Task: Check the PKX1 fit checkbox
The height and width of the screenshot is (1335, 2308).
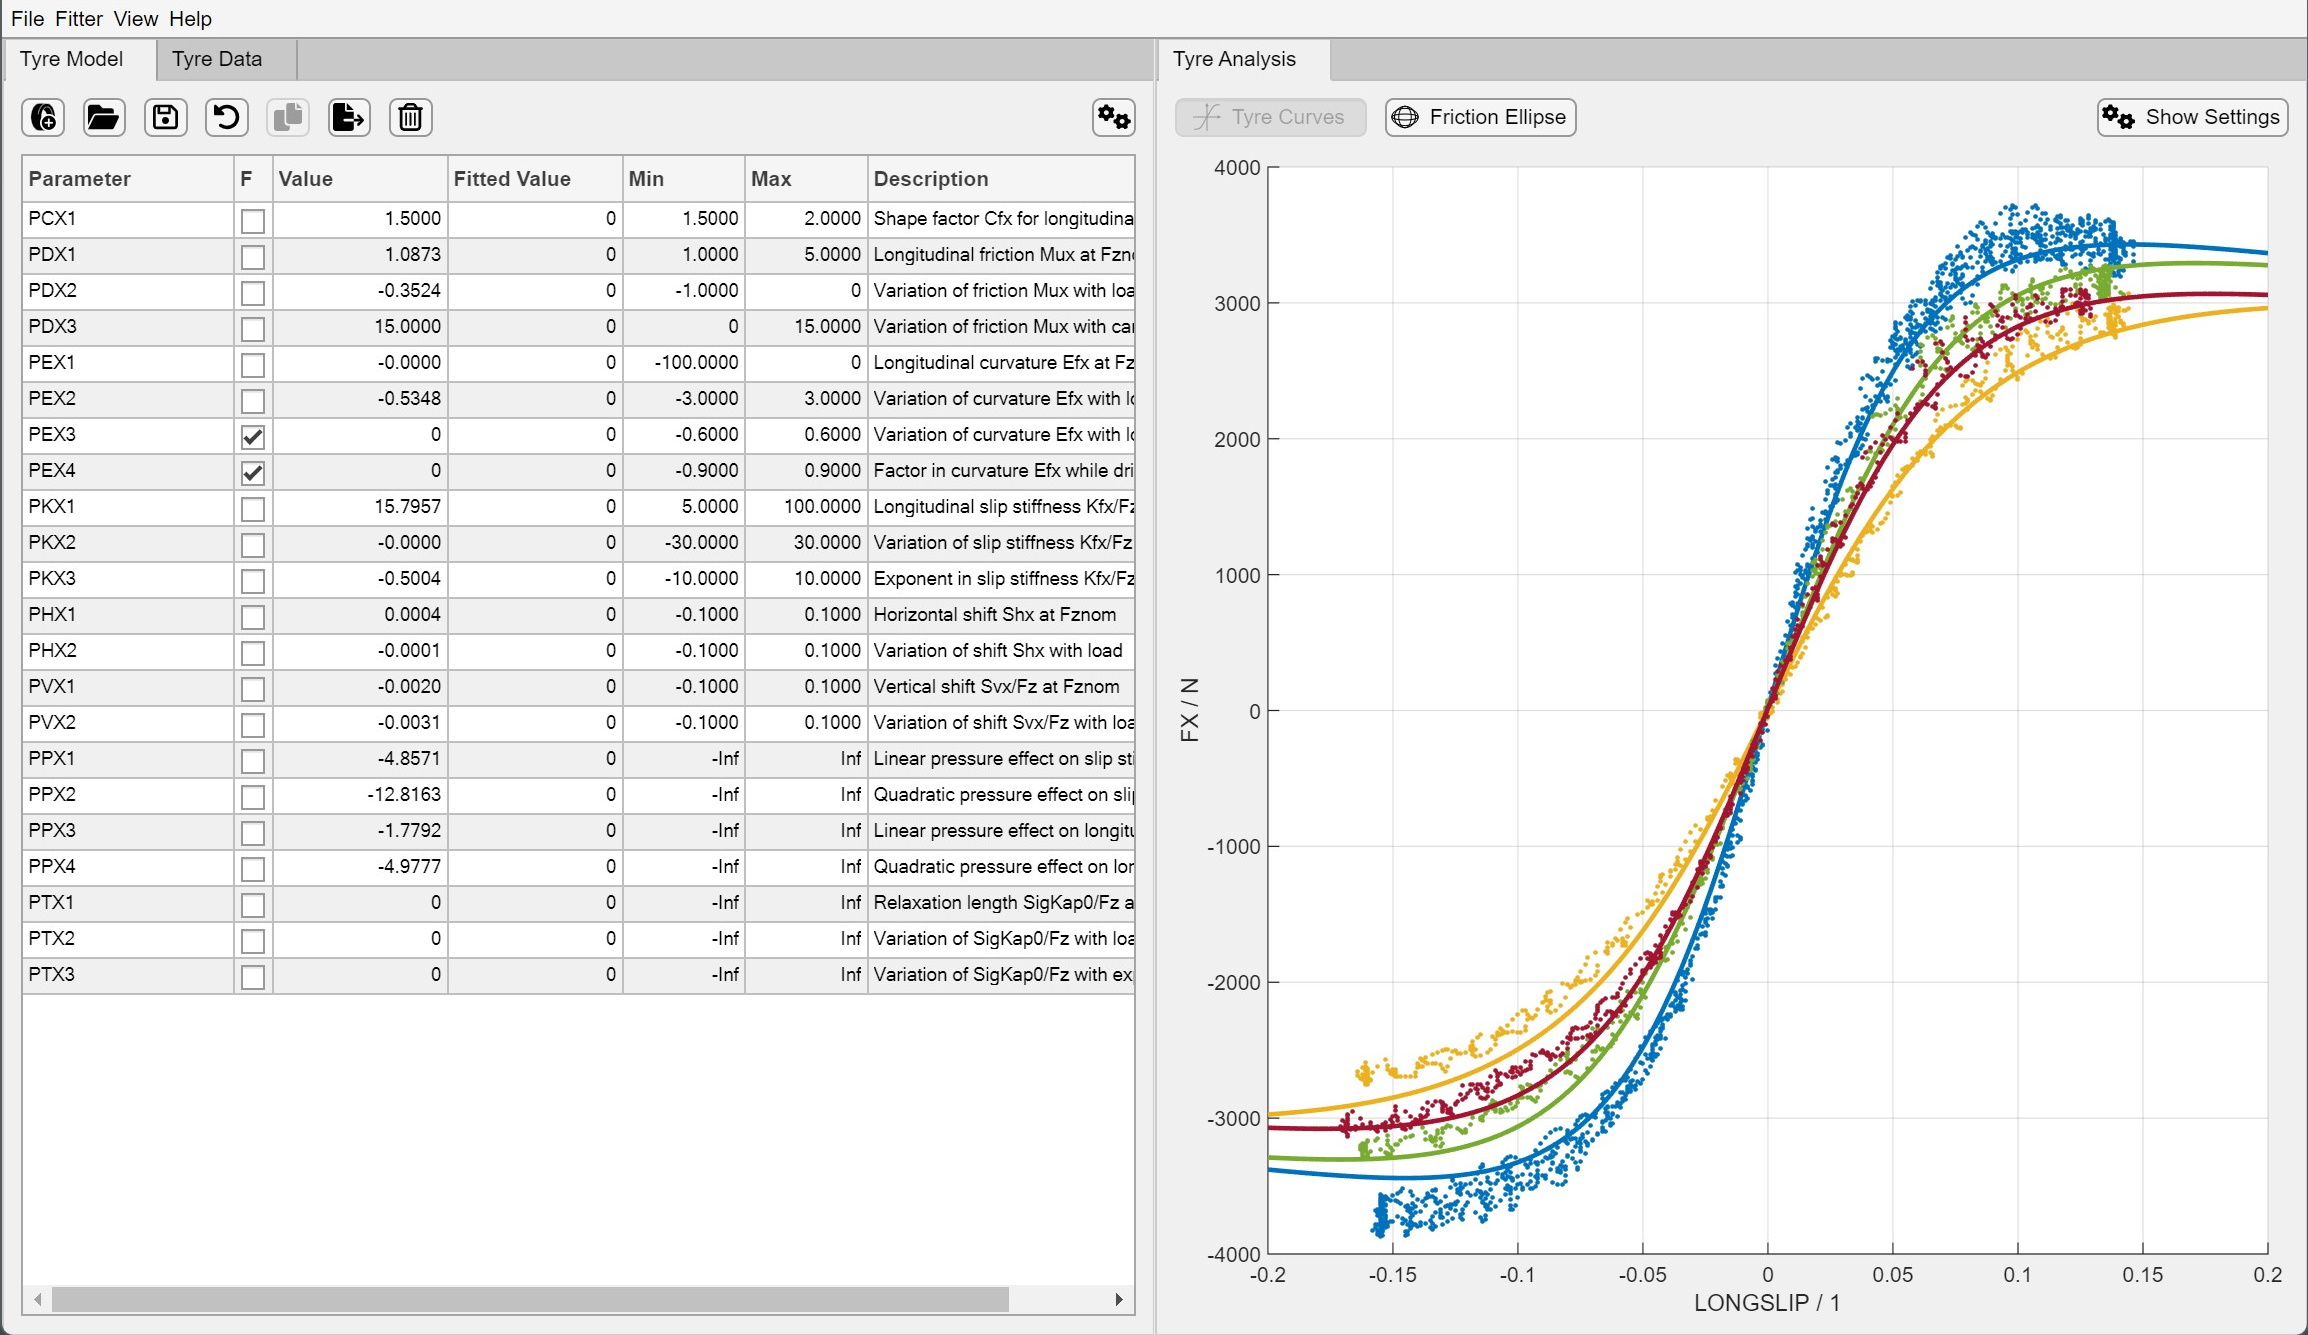Action: pyautogui.click(x=253, y=508)
